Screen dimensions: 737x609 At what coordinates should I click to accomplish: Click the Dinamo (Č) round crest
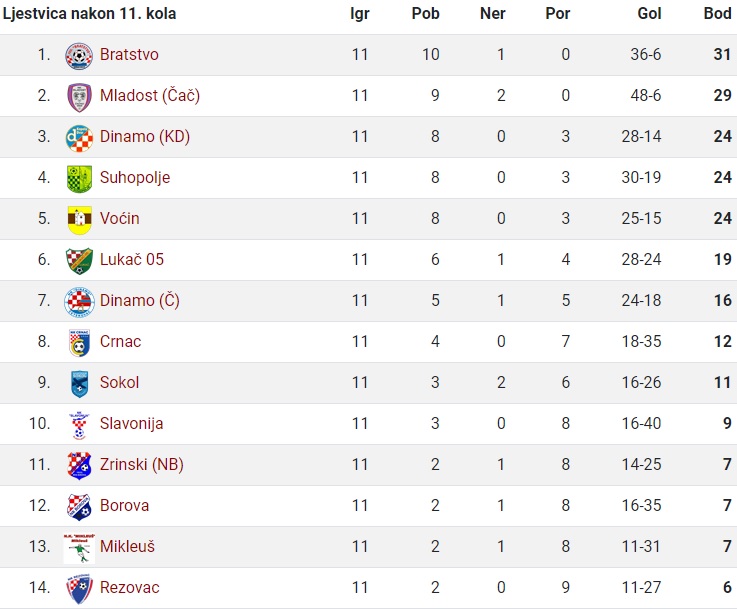coord(79,302)
